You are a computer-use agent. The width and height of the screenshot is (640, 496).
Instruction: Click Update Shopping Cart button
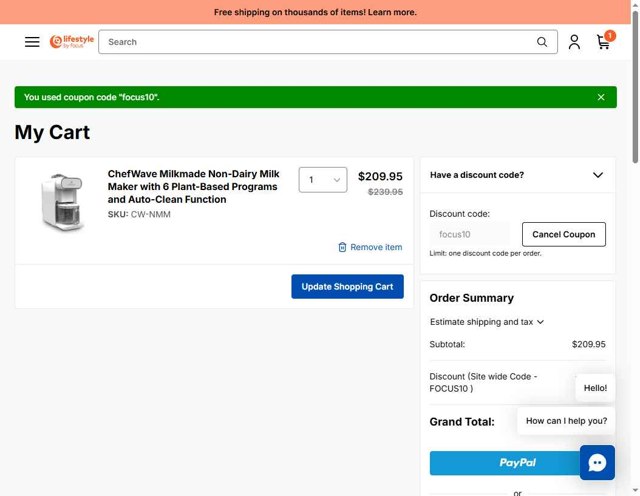(347, 287)
